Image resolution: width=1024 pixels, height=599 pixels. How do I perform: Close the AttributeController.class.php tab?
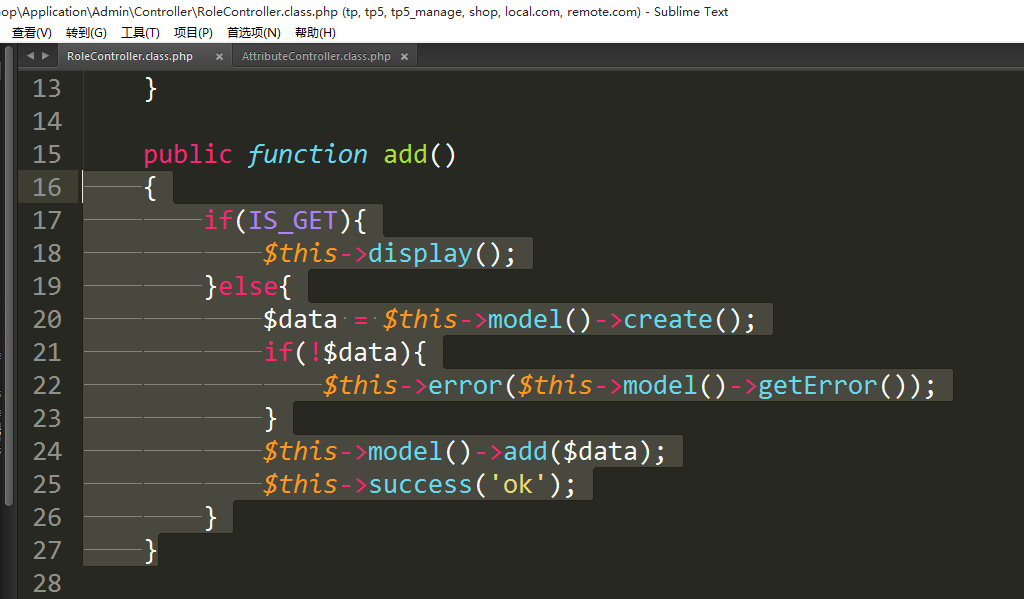point(404,57)
